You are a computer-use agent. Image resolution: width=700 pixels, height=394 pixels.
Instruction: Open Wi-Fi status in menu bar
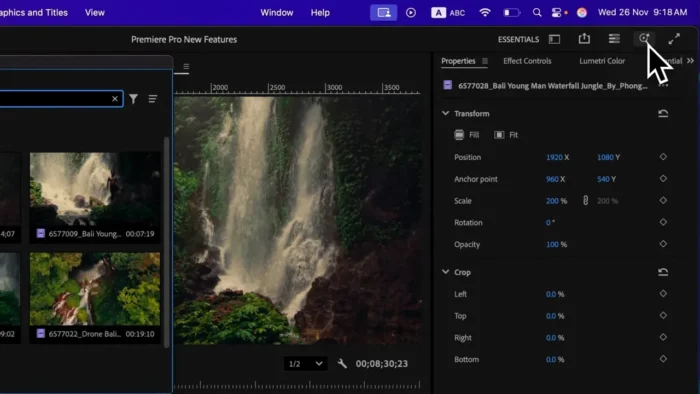click(485, 12)
